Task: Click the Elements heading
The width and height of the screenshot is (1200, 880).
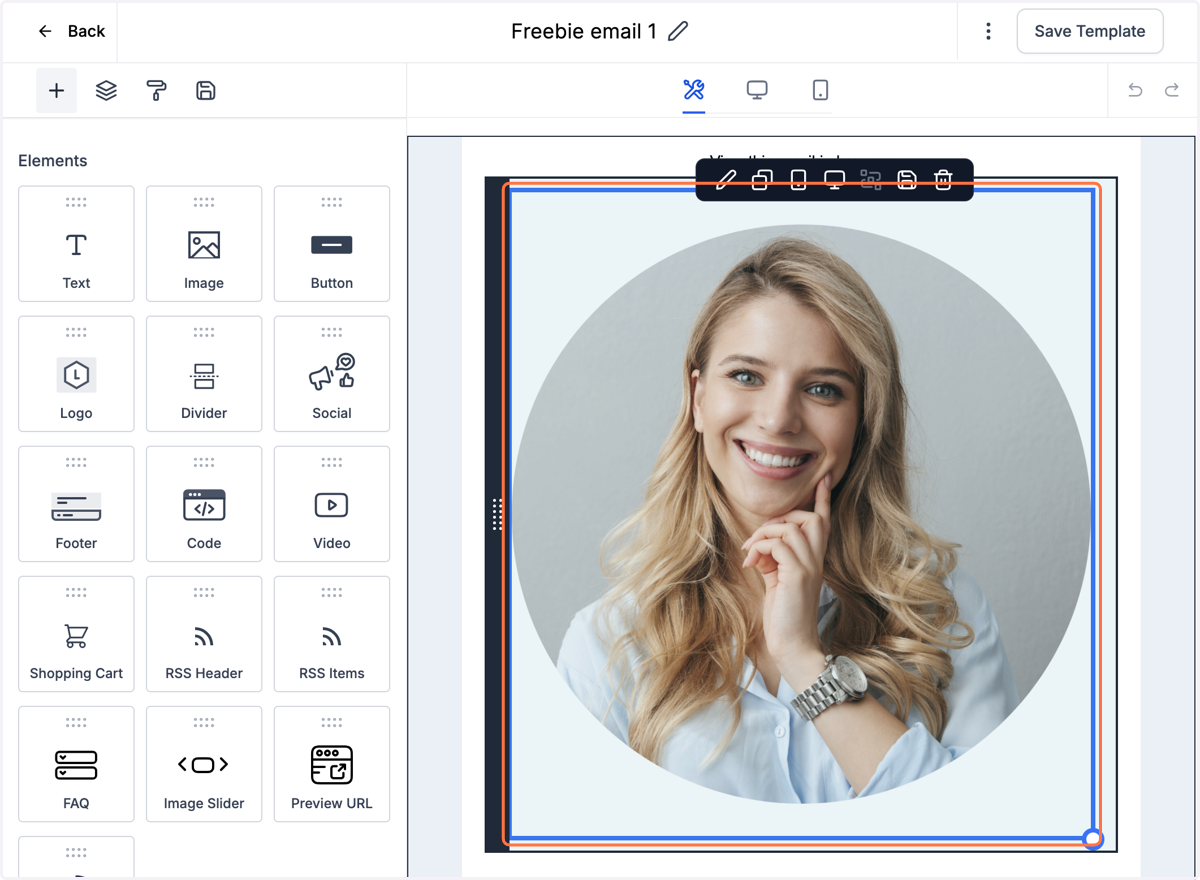Action: coord(53,161)
